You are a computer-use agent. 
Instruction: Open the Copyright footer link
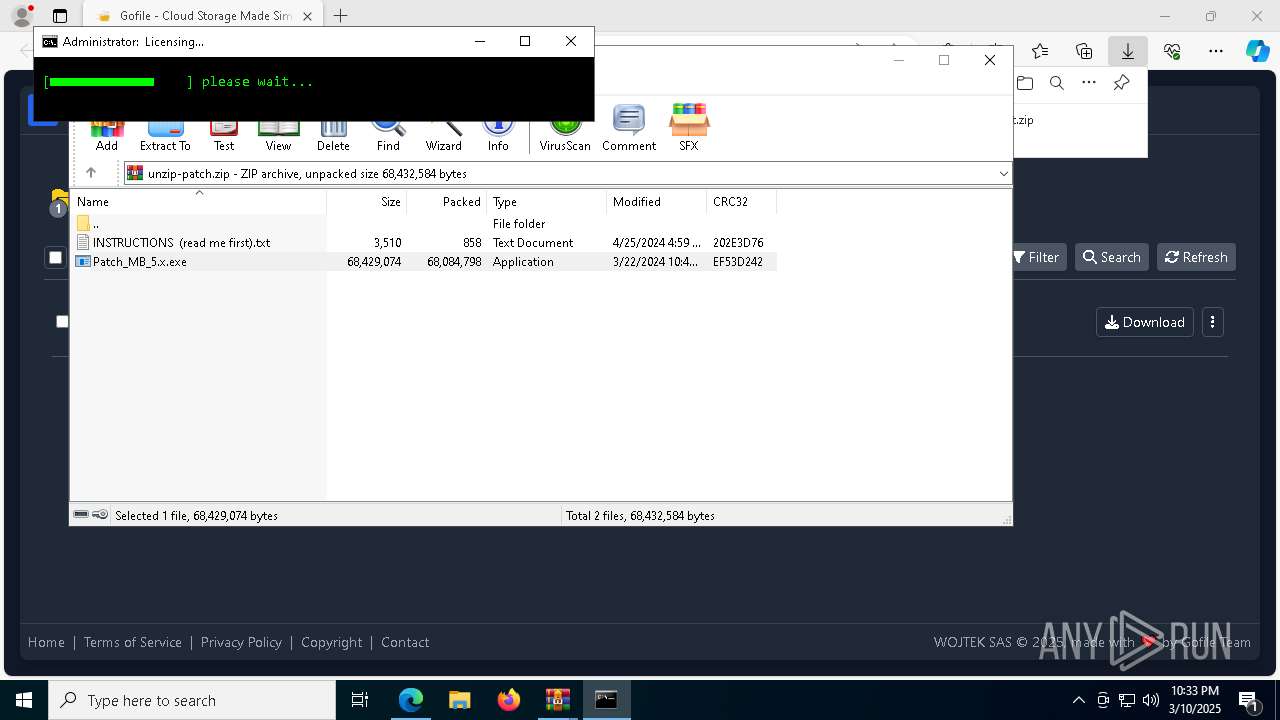(x=332, y=642)
